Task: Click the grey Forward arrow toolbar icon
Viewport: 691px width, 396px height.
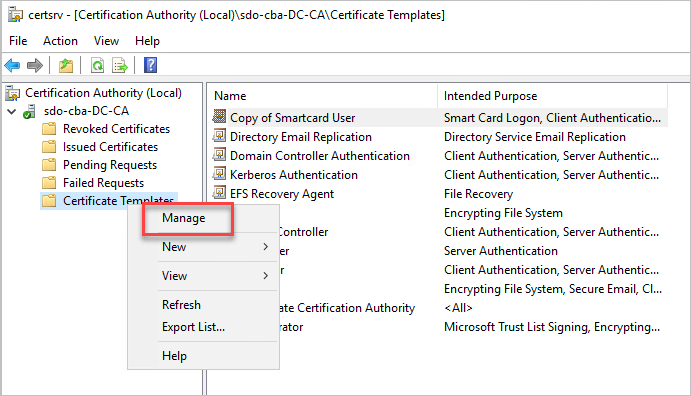Action: pyautogui.click(x=35, y=66)
